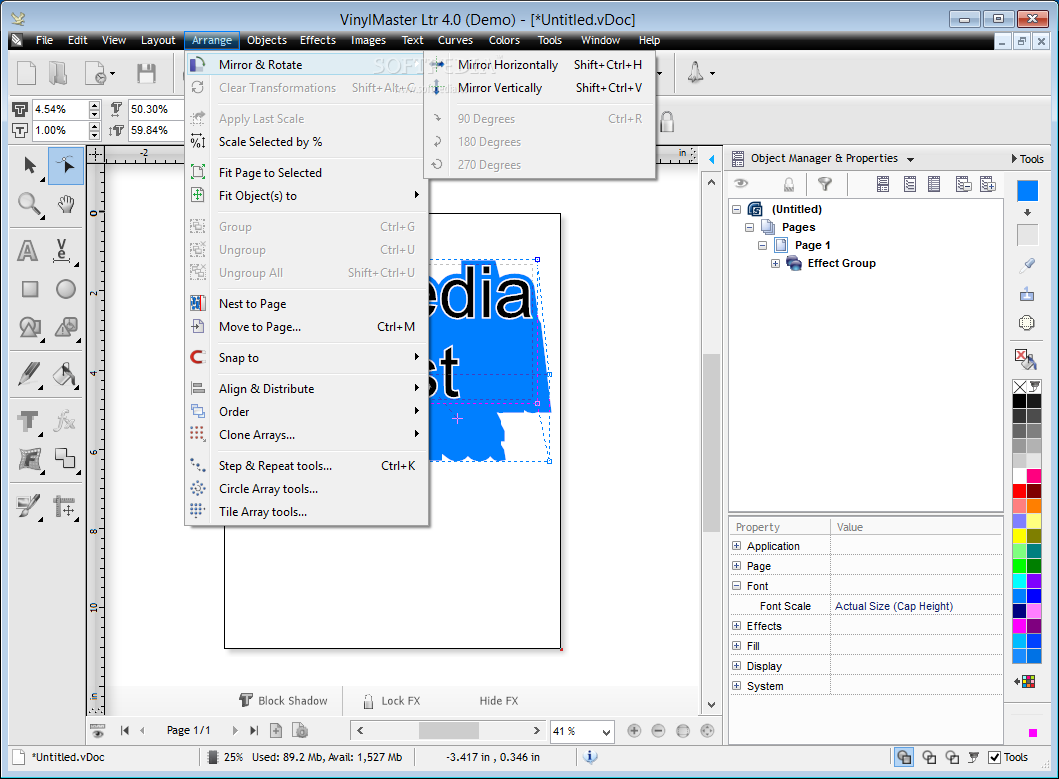The width and height of the screenshot is (1059, 779).
Task: Open the Effects menu
Action: (x=318, y=41)
